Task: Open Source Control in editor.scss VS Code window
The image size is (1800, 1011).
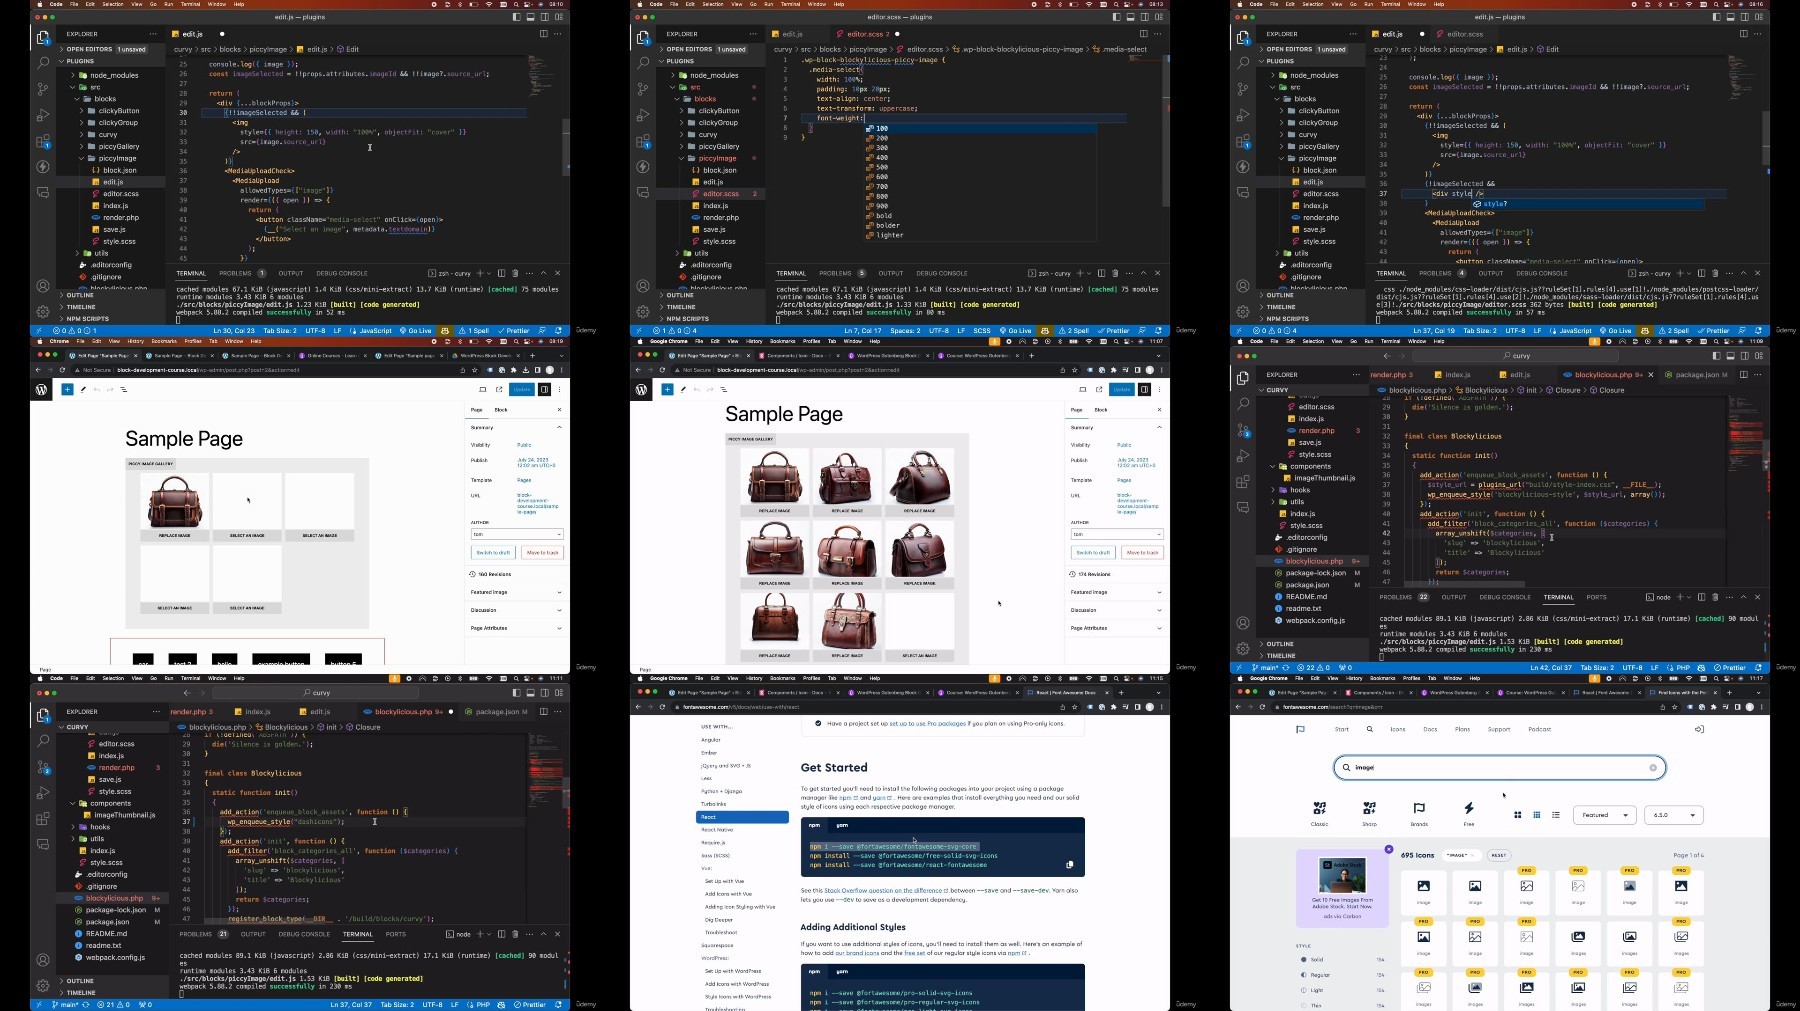Action: 643,88
